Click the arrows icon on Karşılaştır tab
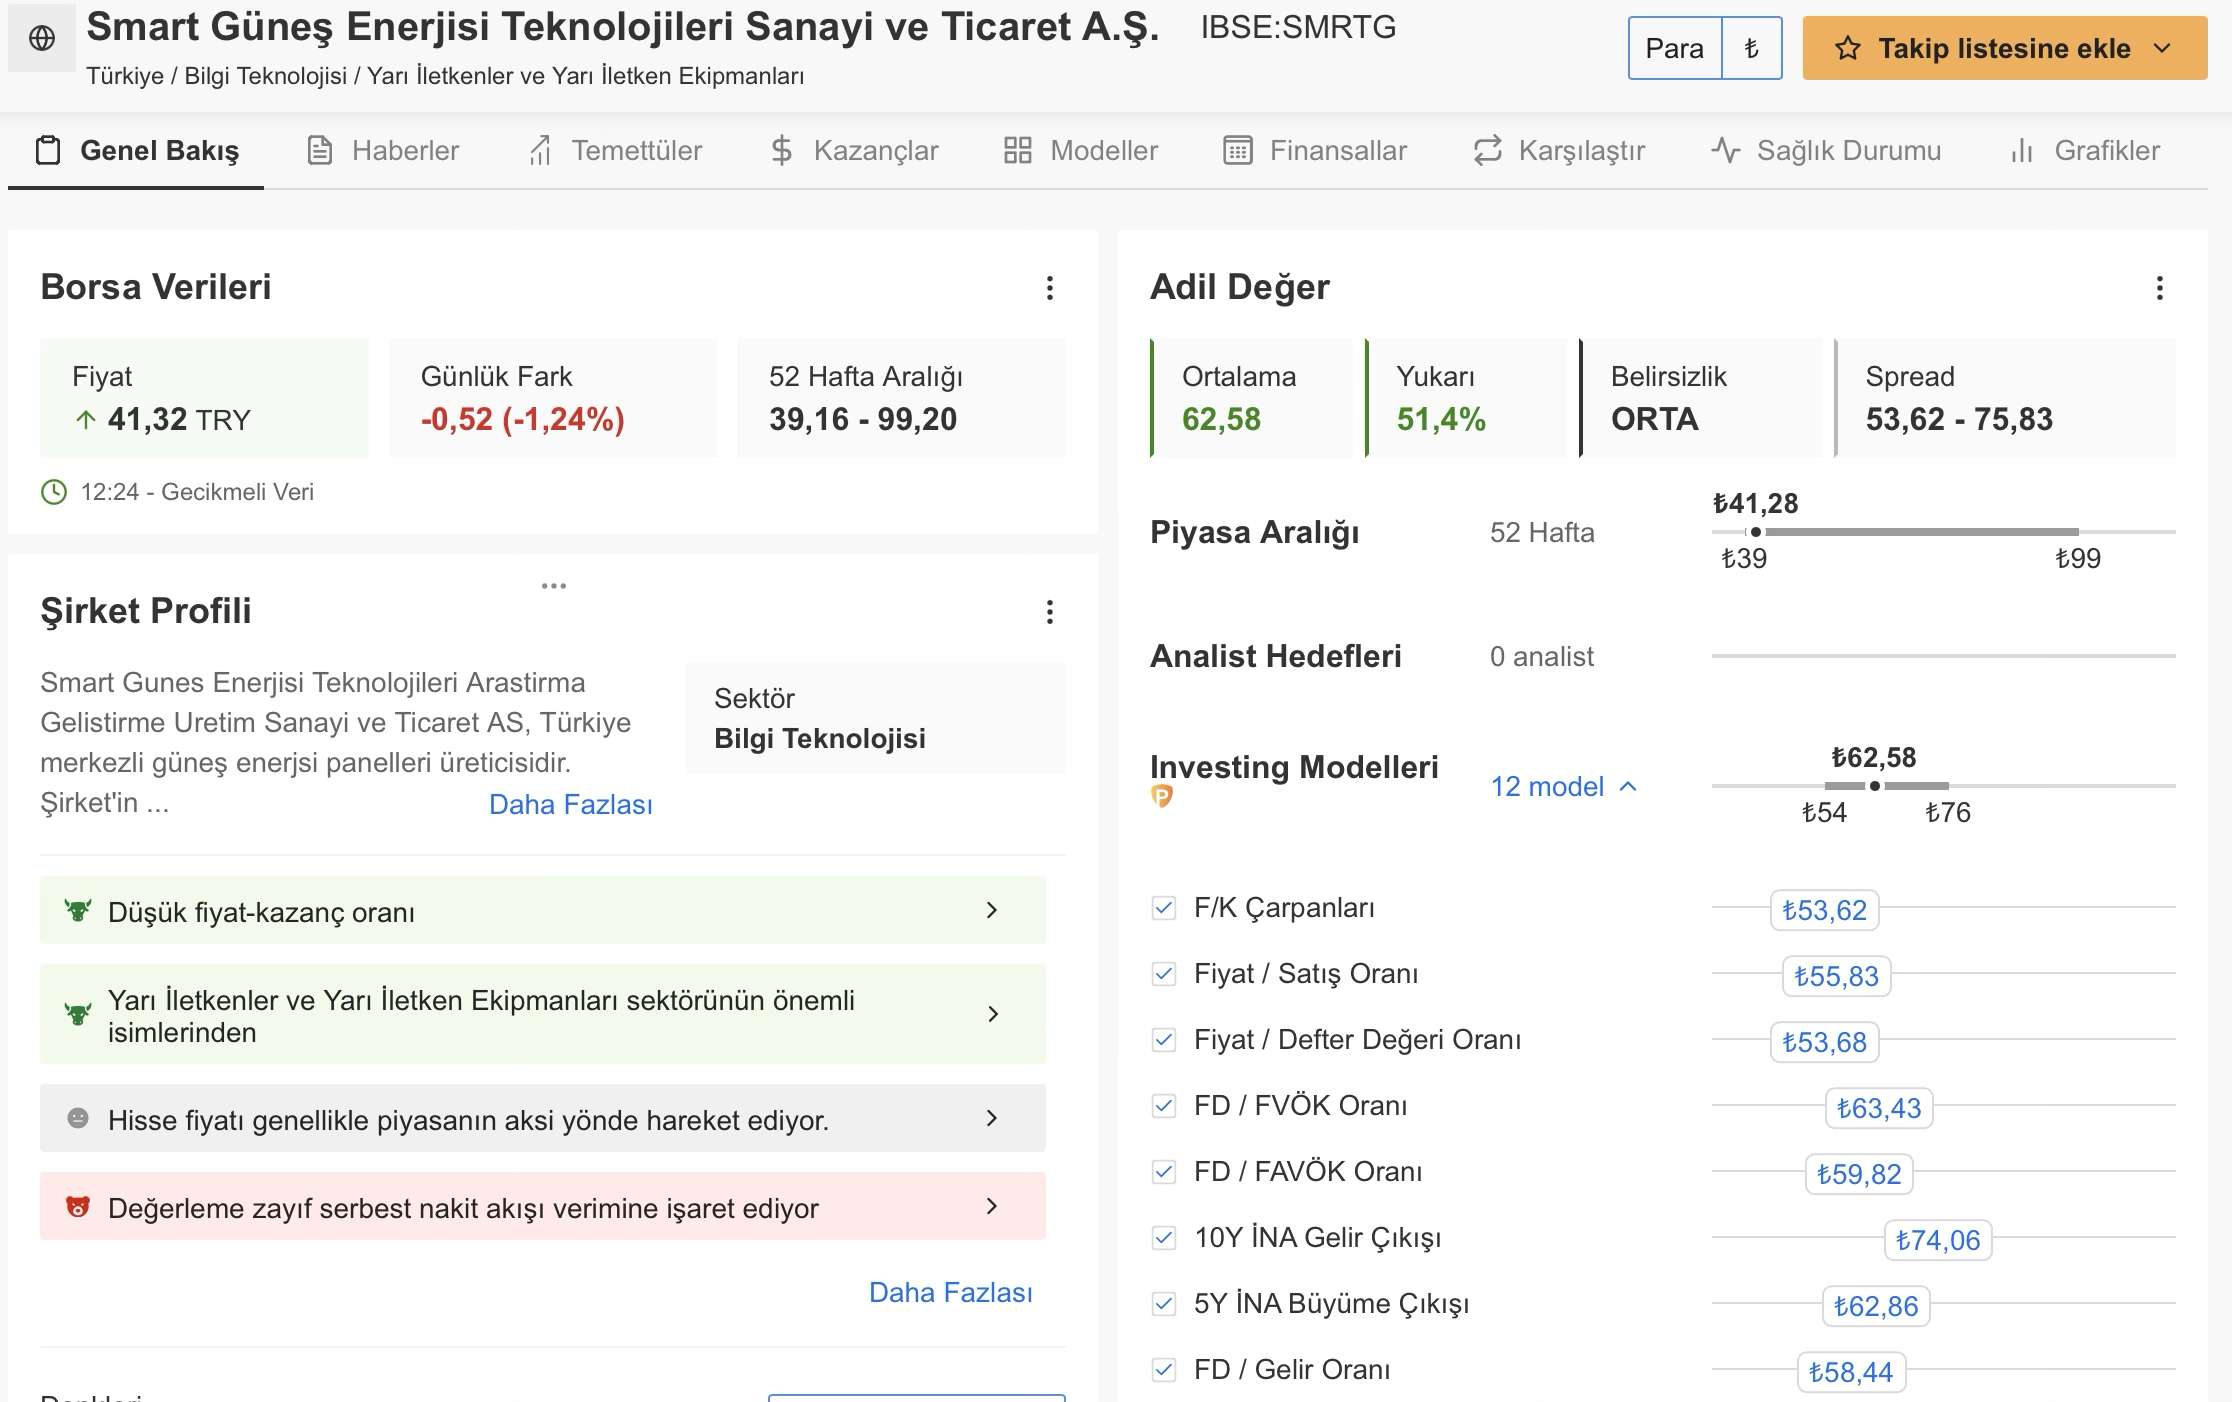 point(1488,151)
